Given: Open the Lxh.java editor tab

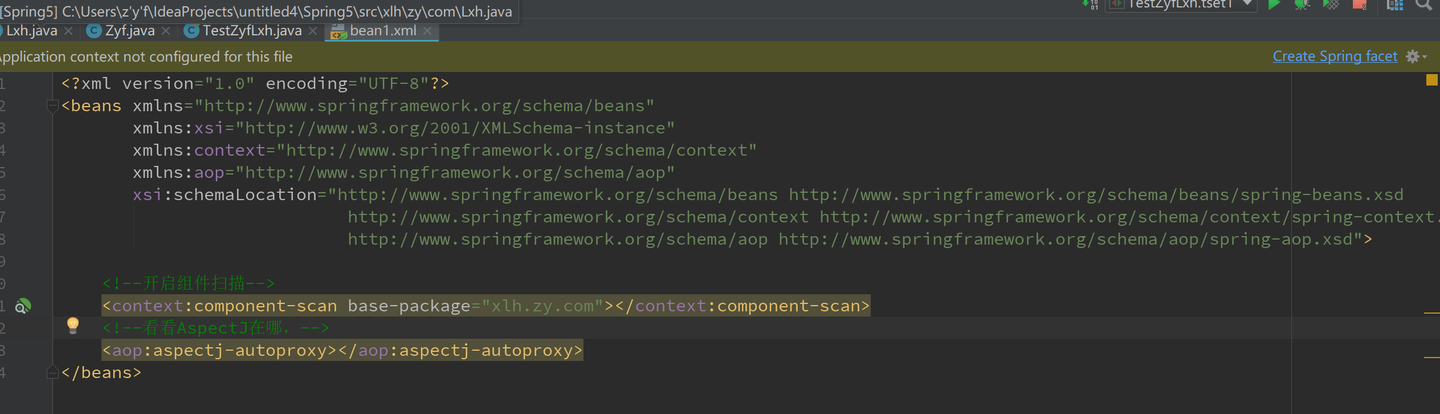Looking at the screenshot, I should pos(32,31).
